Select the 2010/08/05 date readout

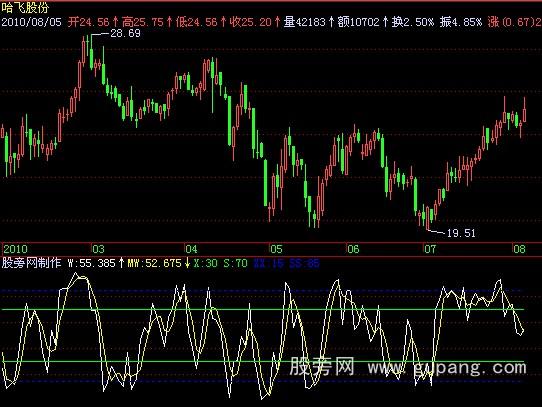pyautogui.click(x=31, y=22)
